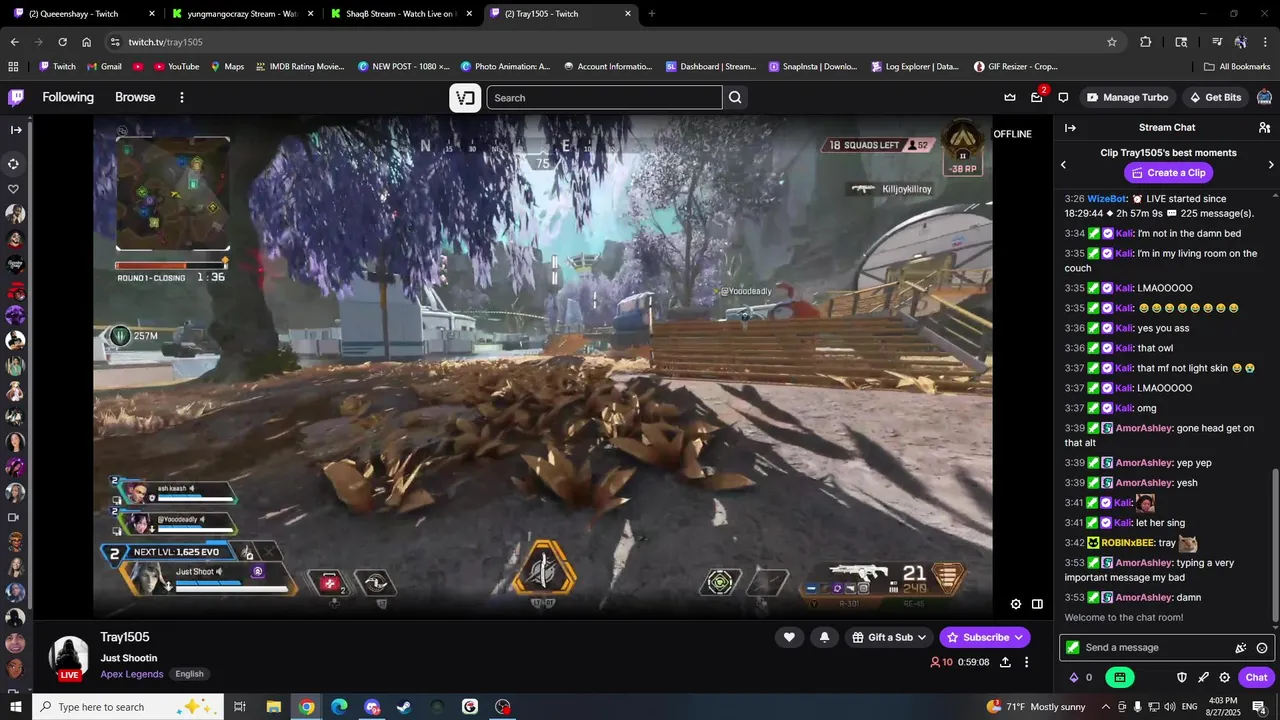1280x720 pixels.
Task: Share the stream via upload arrow icon
Action: 1005,662
